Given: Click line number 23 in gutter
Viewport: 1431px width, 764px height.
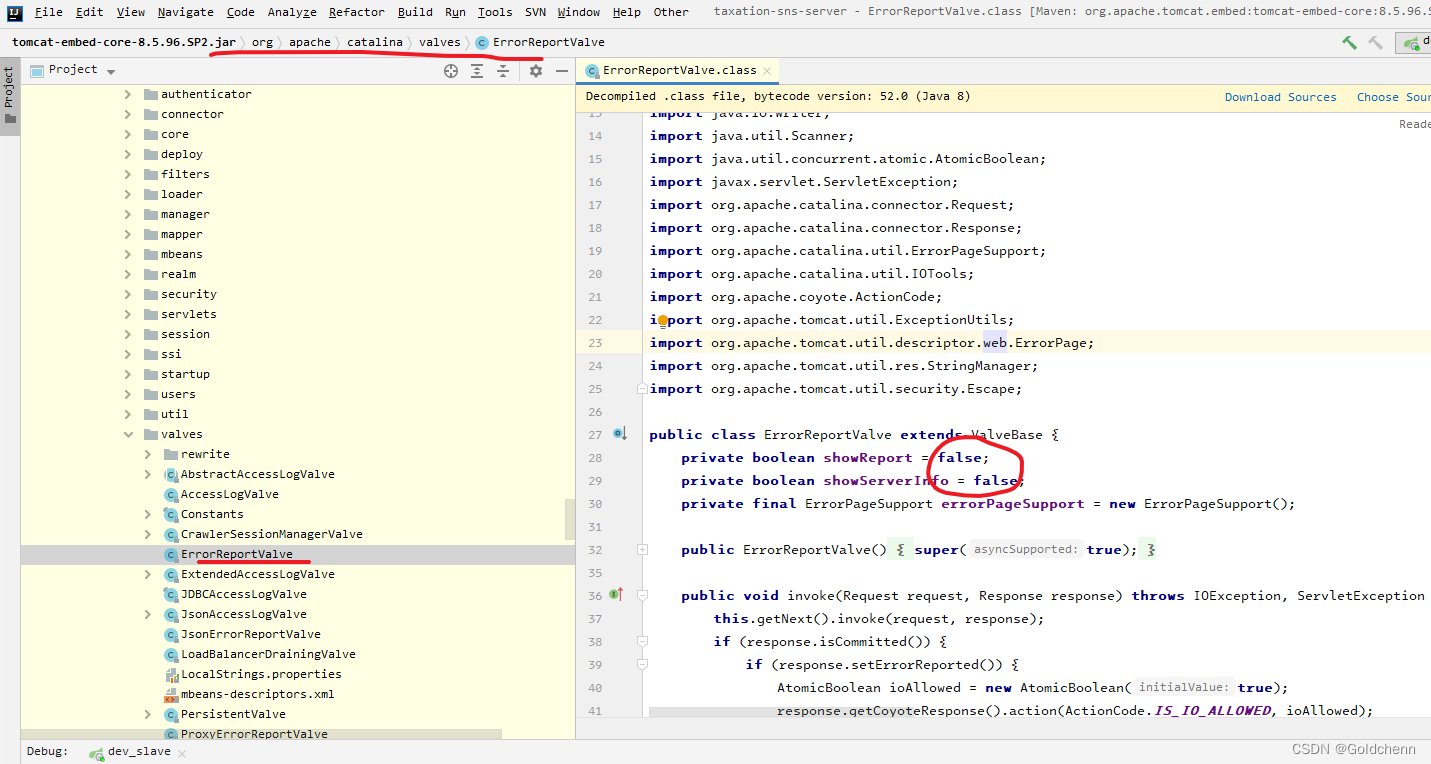Looking at the screenshot, I should tap(594, 343).
